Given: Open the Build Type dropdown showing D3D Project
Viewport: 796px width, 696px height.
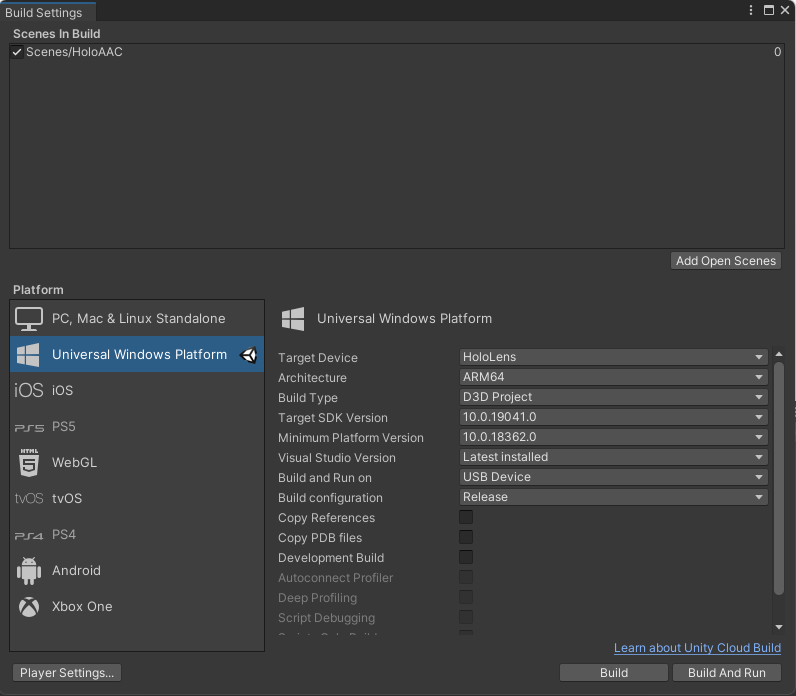Looking at the screenshot, I should 613,397.
